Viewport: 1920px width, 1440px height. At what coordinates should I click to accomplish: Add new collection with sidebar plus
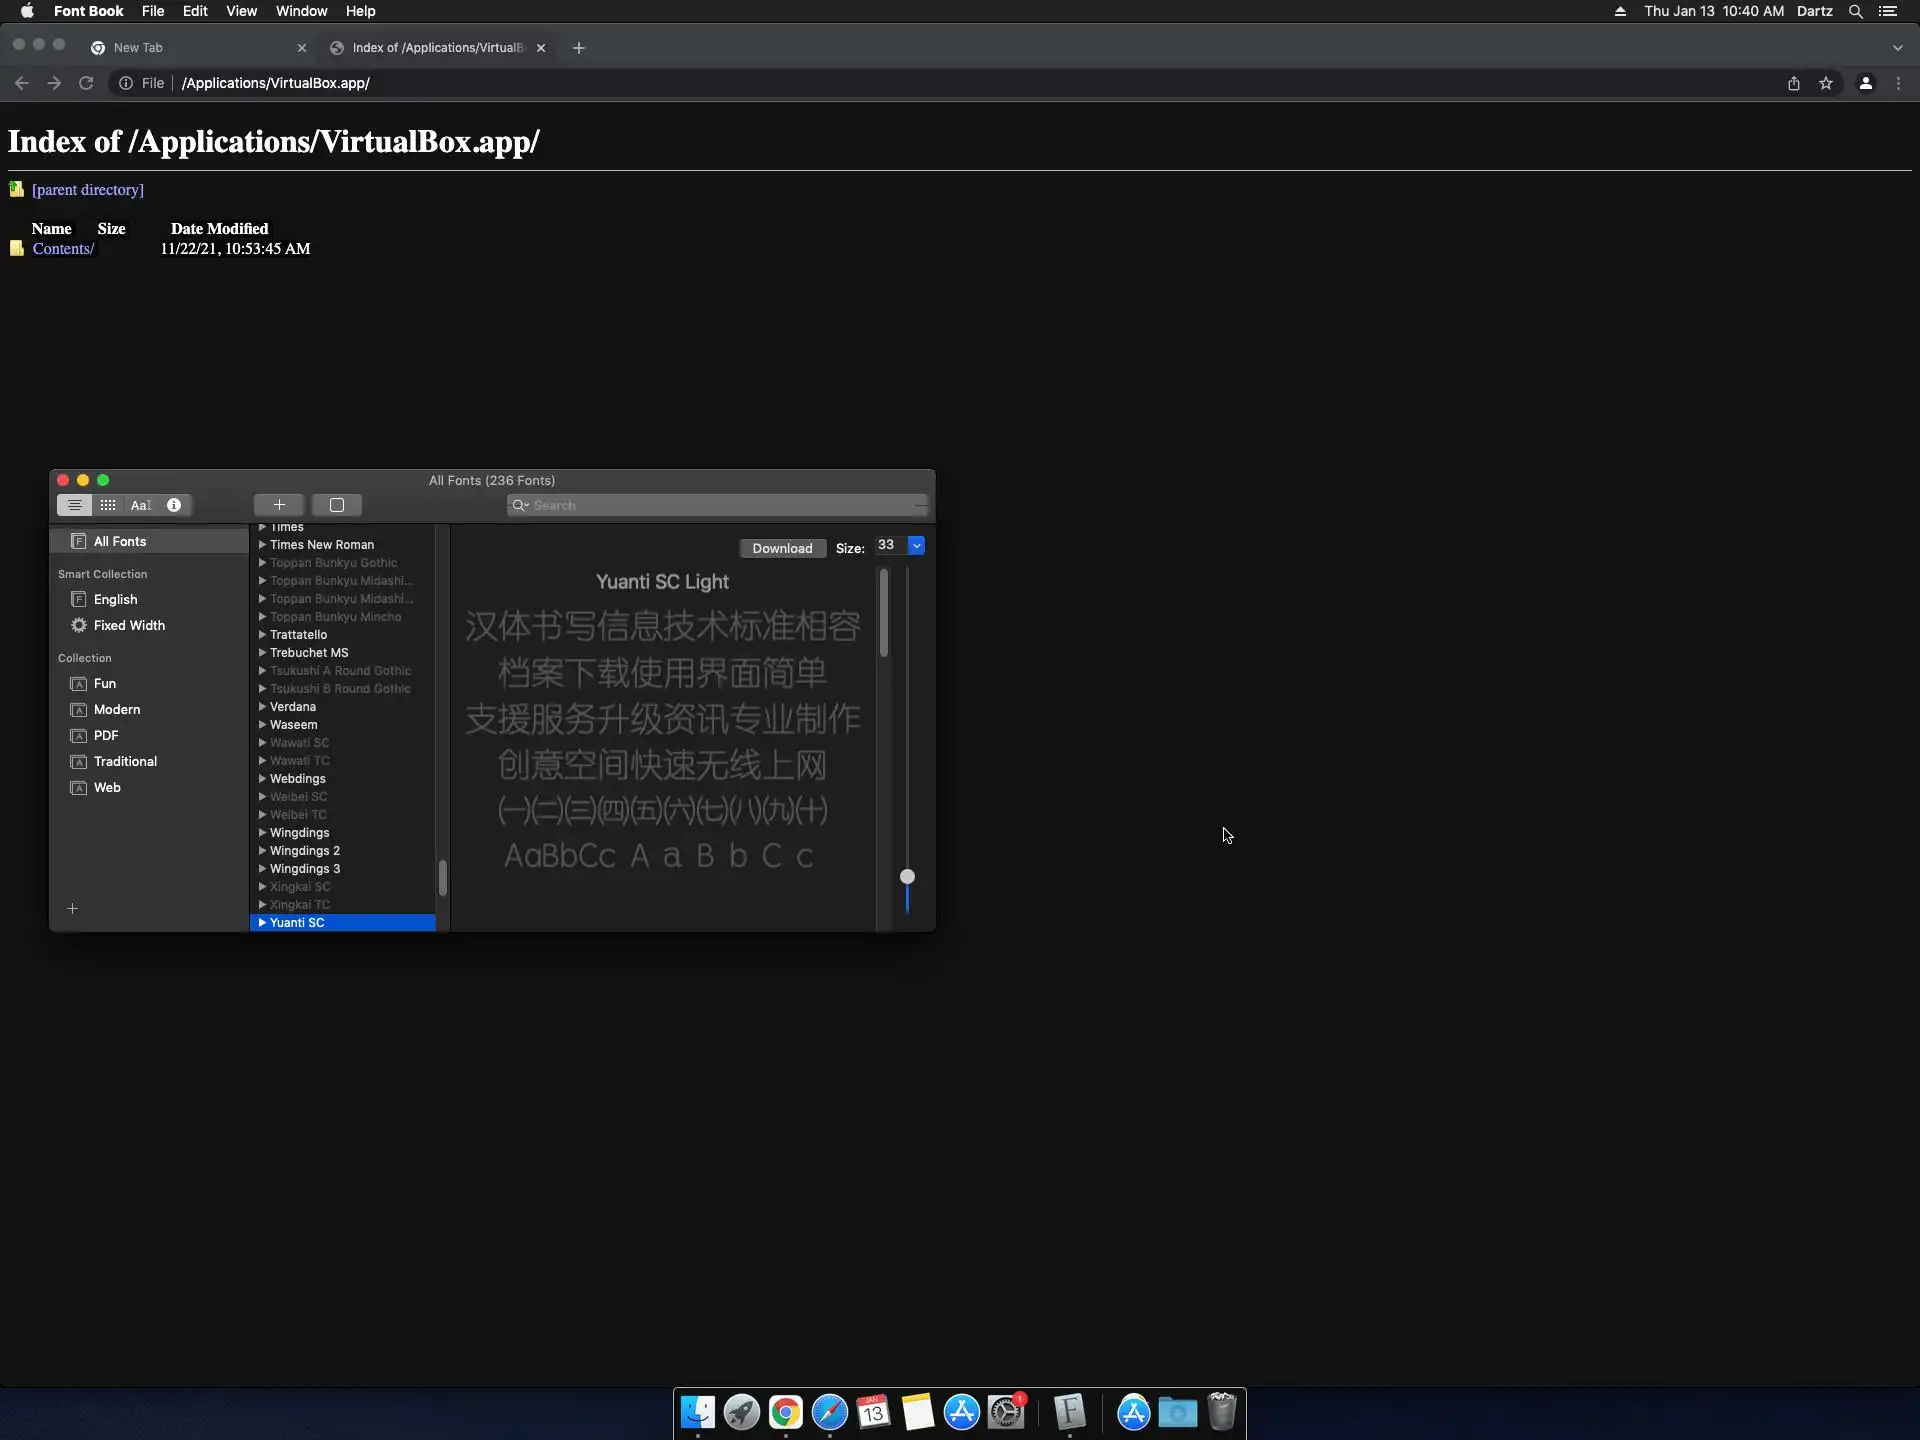coord(72,908)
